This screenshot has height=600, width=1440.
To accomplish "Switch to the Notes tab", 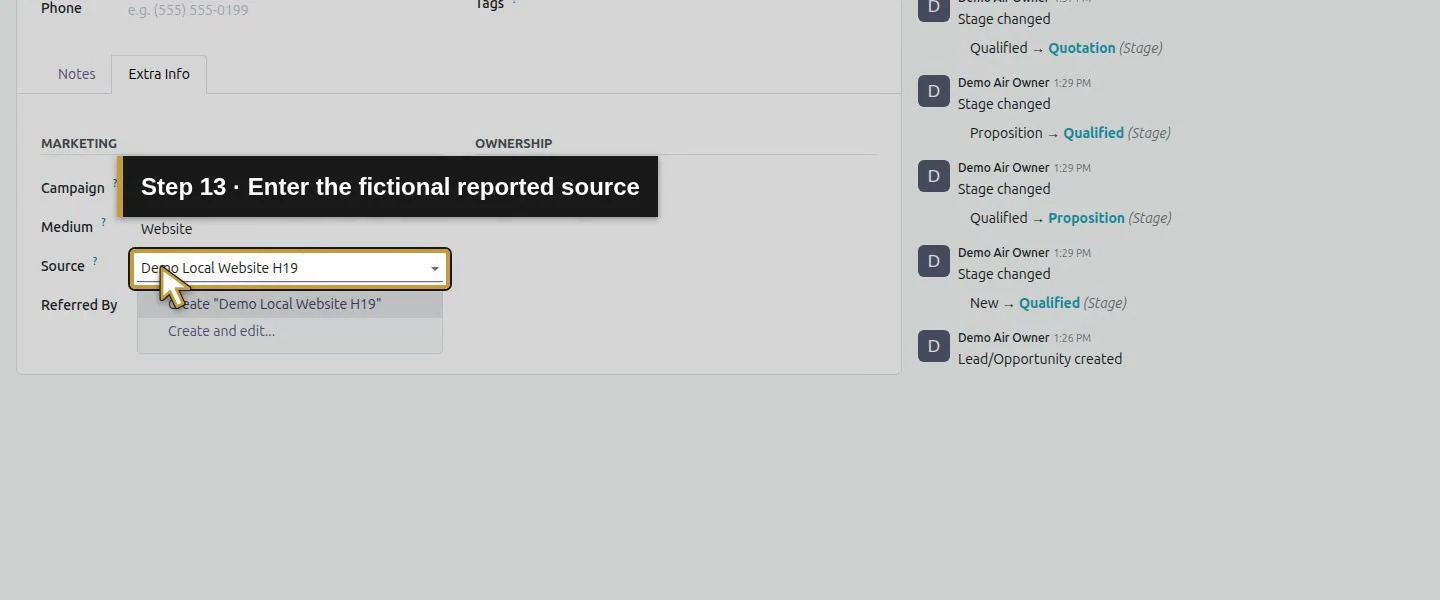I will coord(77,74).
